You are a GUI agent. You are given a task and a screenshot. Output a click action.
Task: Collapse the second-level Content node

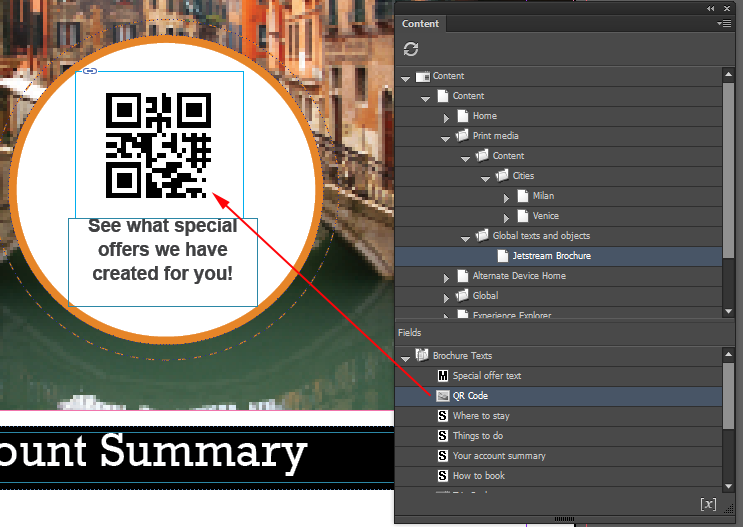(x=425, y=98)
